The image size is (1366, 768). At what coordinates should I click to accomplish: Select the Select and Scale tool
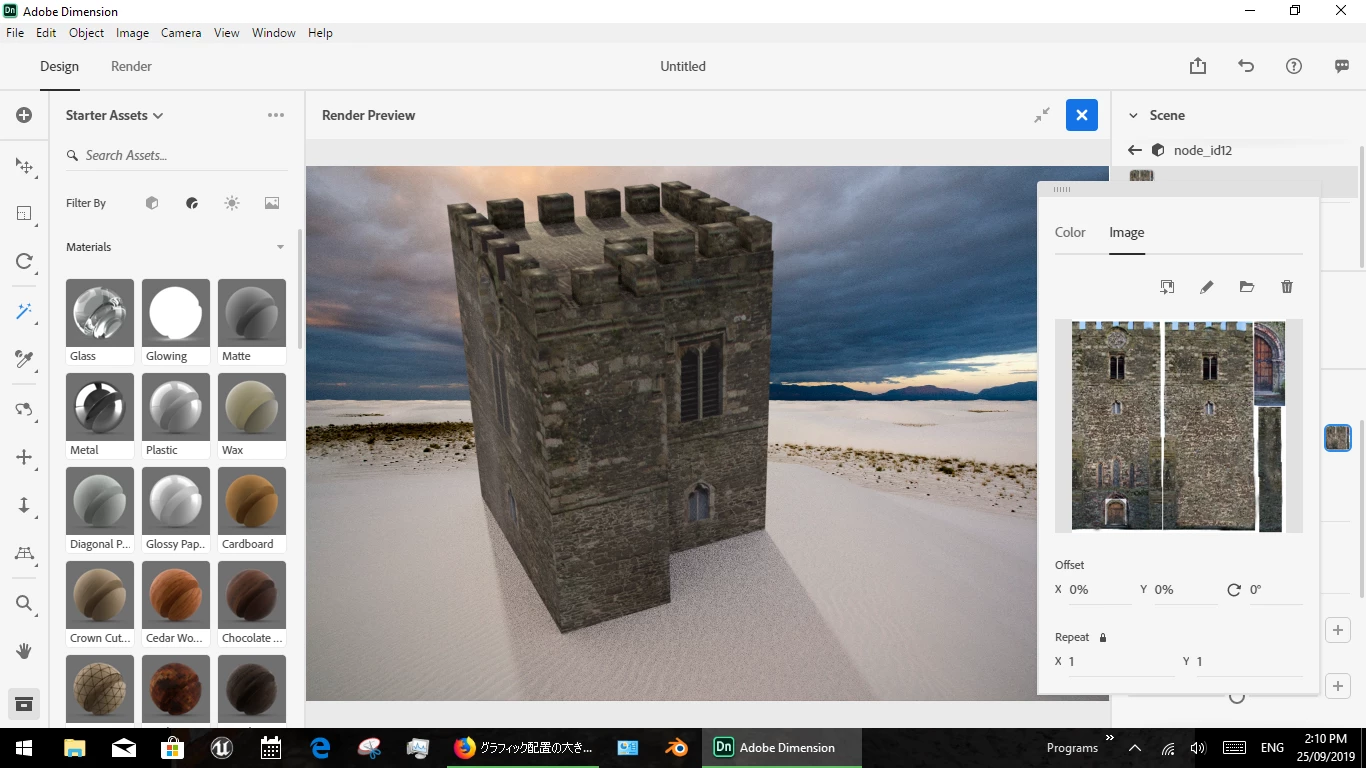pyautogui.click(x=24, y=213)
